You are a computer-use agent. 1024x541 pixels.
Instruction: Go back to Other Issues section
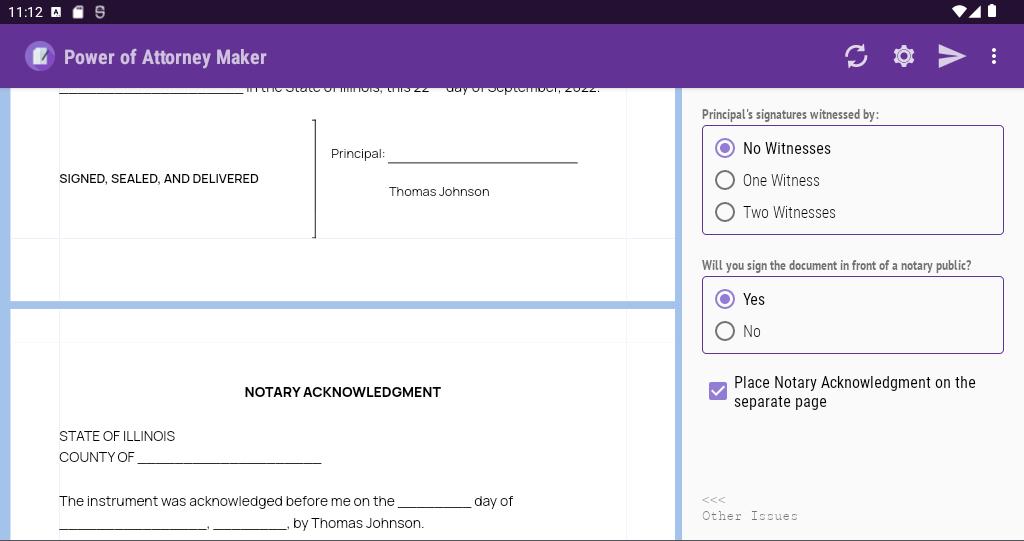750,508
